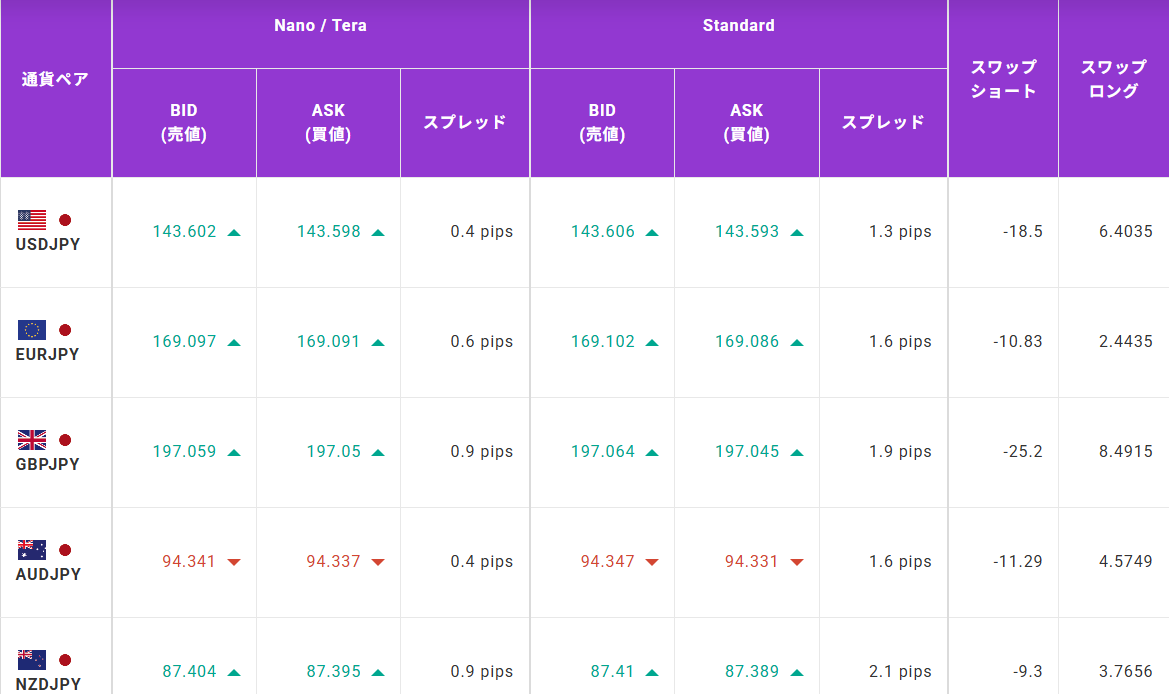Click the EURJPY EU flag icon
1169x694 pixels.
coord(32,330)
